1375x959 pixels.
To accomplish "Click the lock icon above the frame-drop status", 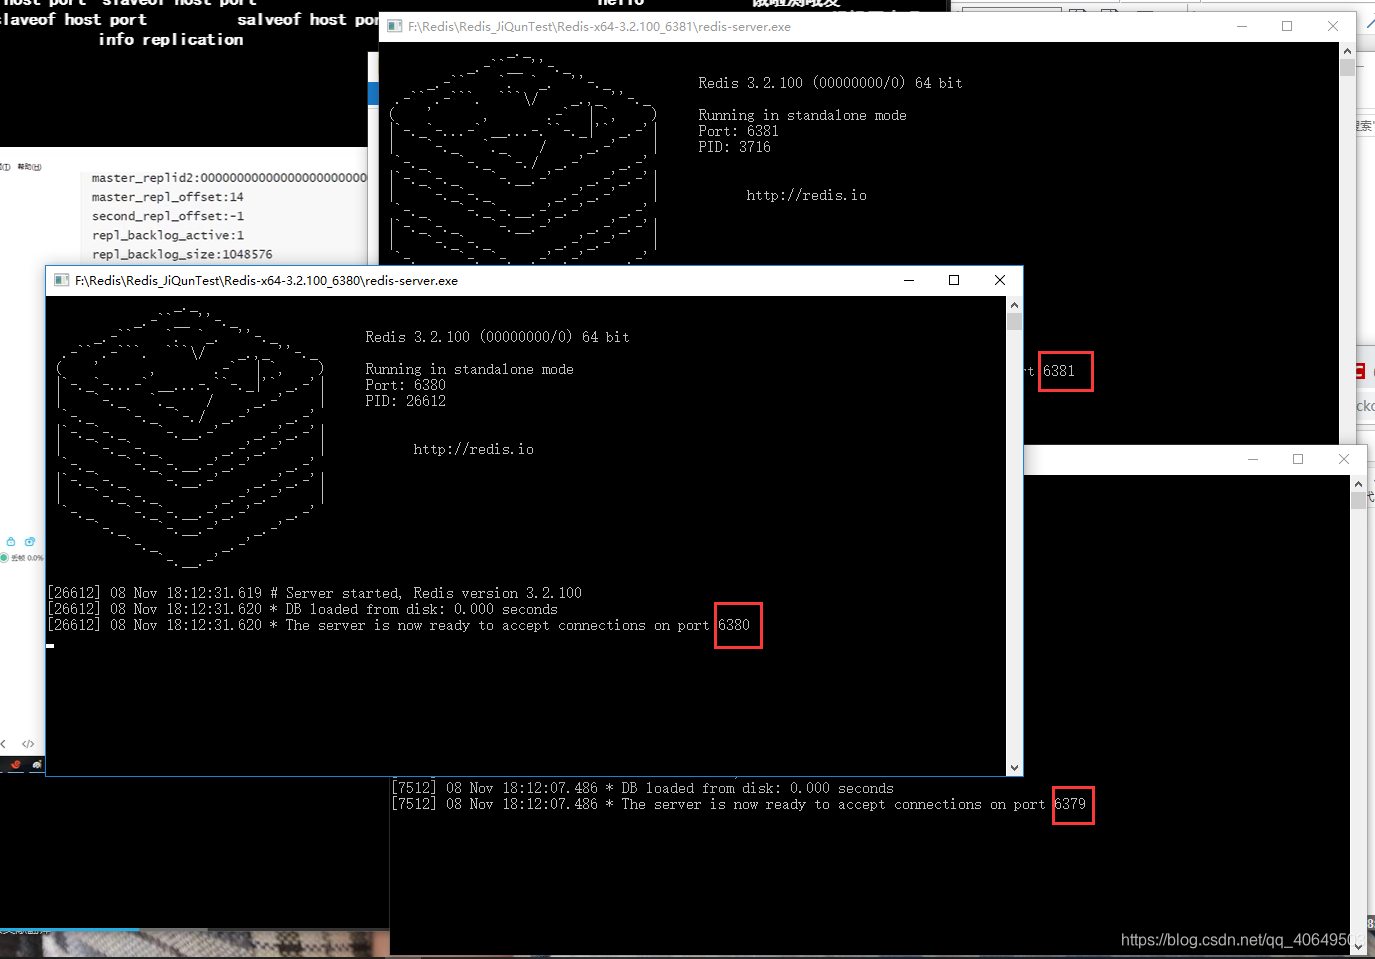I will [11, 541].
